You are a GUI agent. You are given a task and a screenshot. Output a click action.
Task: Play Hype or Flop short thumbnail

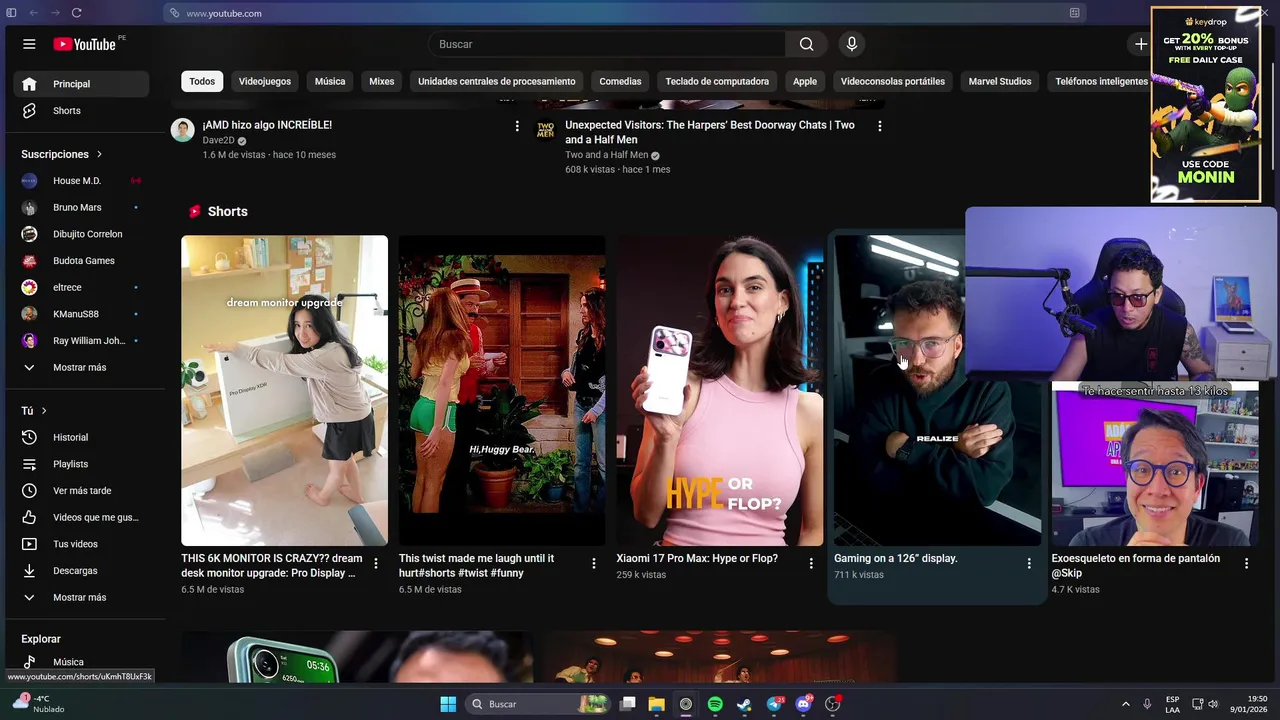[x=719, y=390]
